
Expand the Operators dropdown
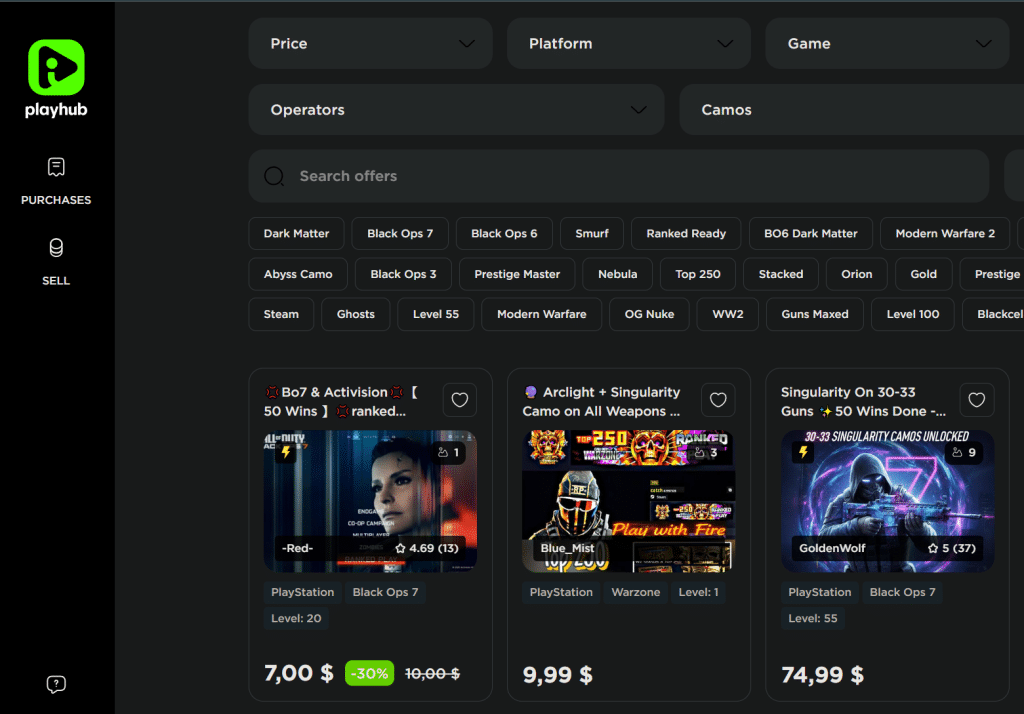click(456, 110)
